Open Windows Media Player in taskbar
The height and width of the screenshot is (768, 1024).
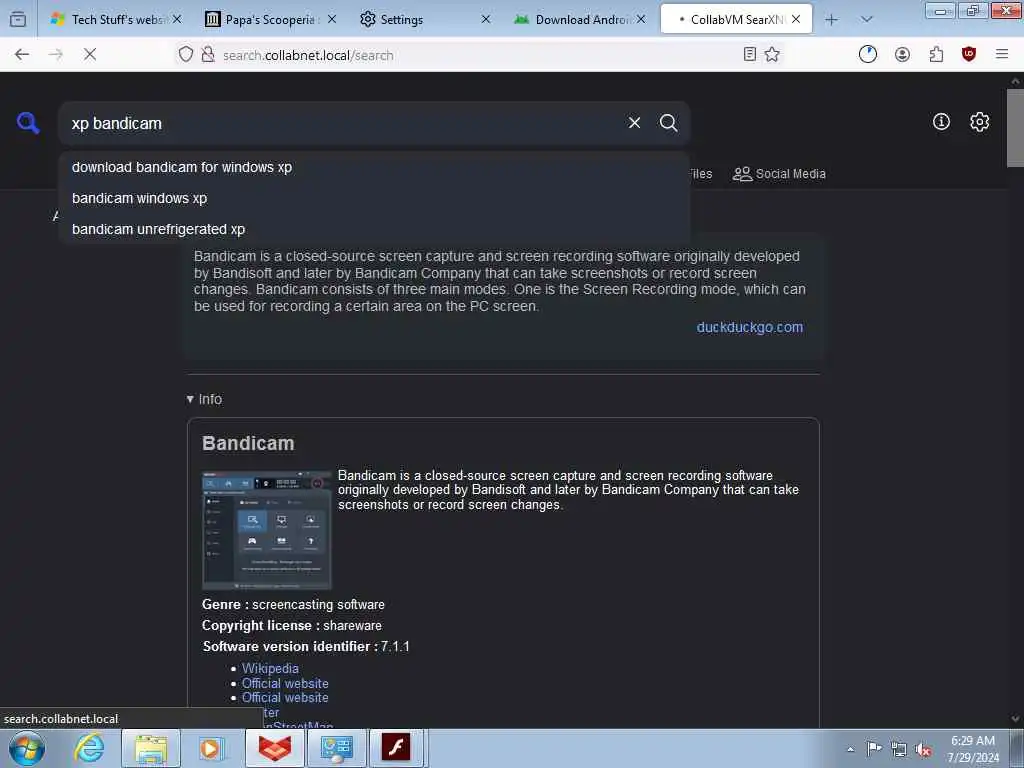[211, 748]
